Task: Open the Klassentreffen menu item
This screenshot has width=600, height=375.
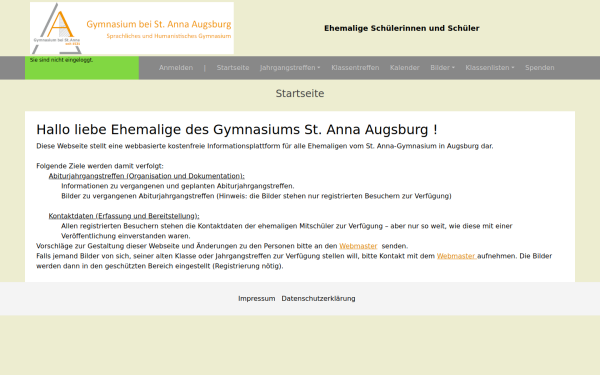Action: [355, 68]
